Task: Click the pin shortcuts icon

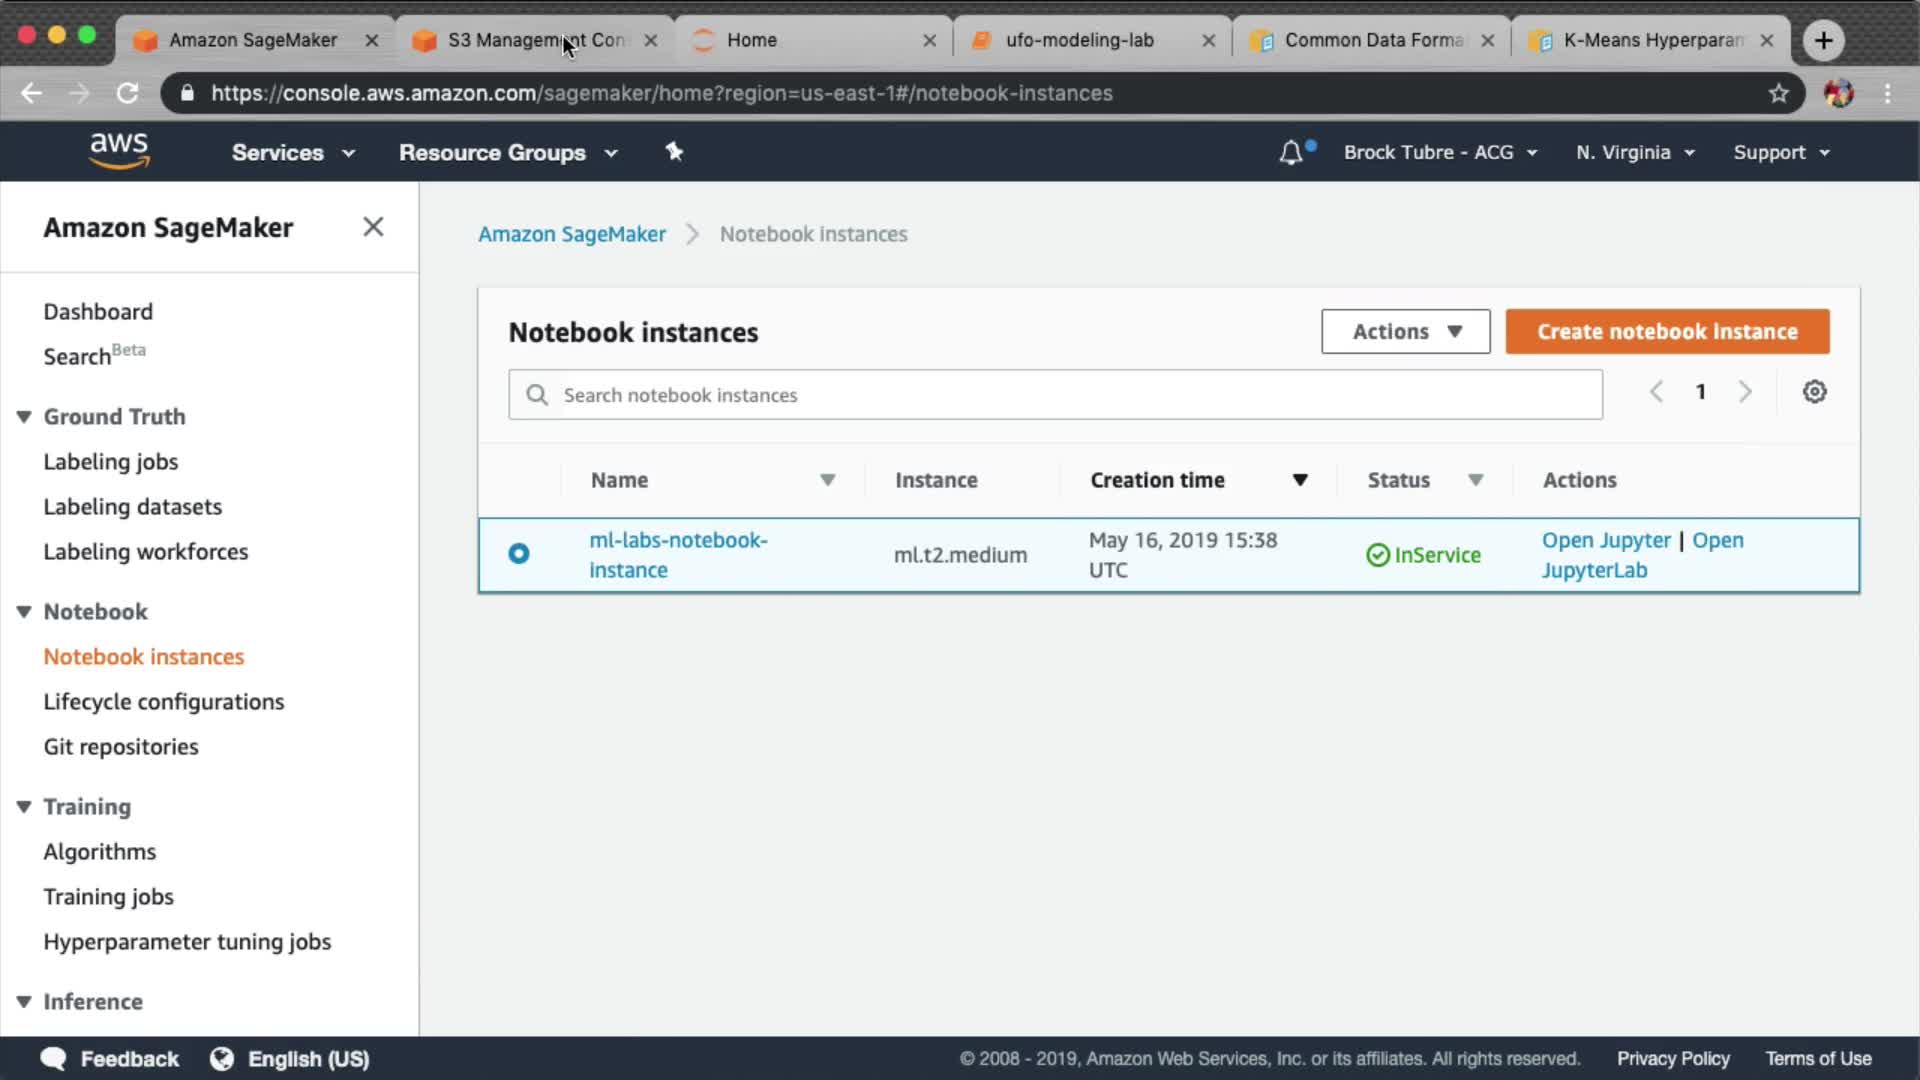Action: 674,151
